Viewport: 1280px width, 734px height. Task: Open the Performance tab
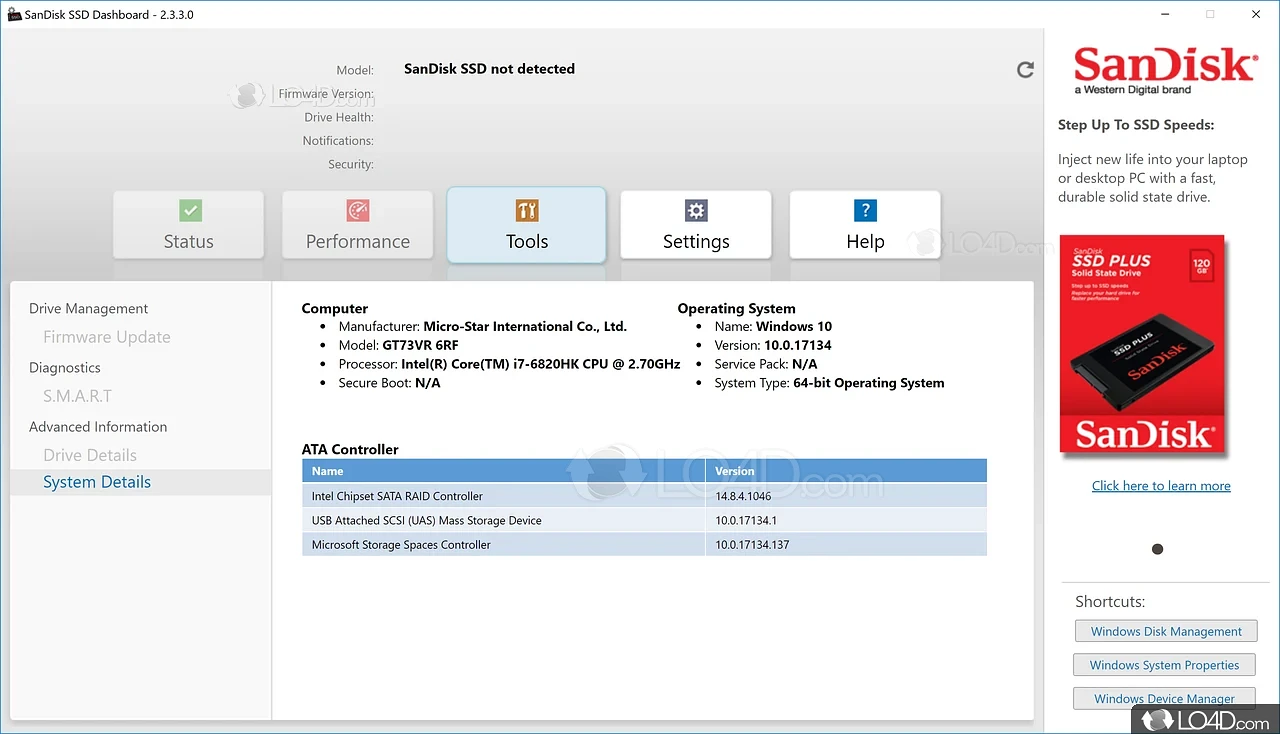click(358, 226)
